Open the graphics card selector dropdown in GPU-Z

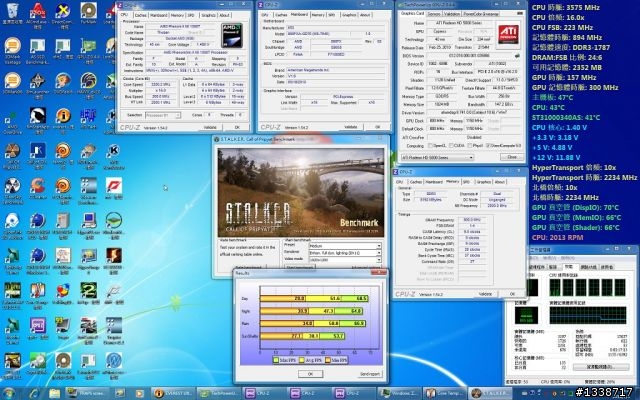tap(437, 157)
